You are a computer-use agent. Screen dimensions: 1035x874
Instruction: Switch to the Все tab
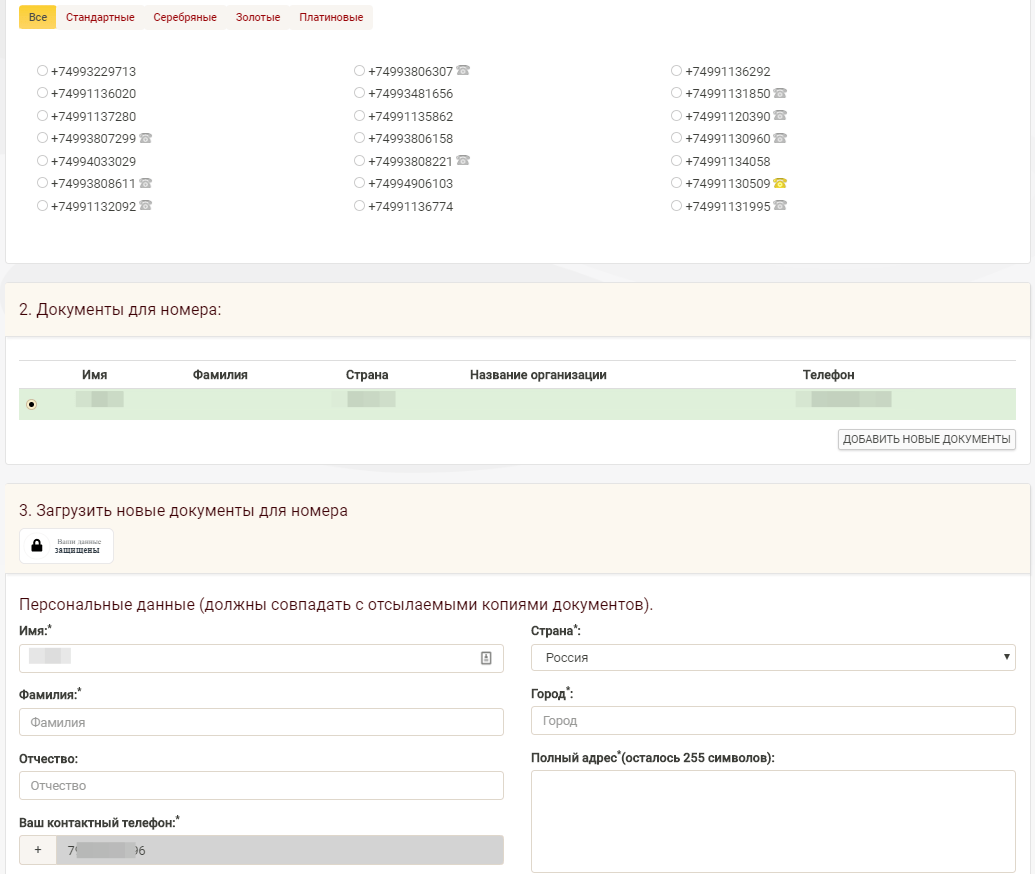(38, 17)
